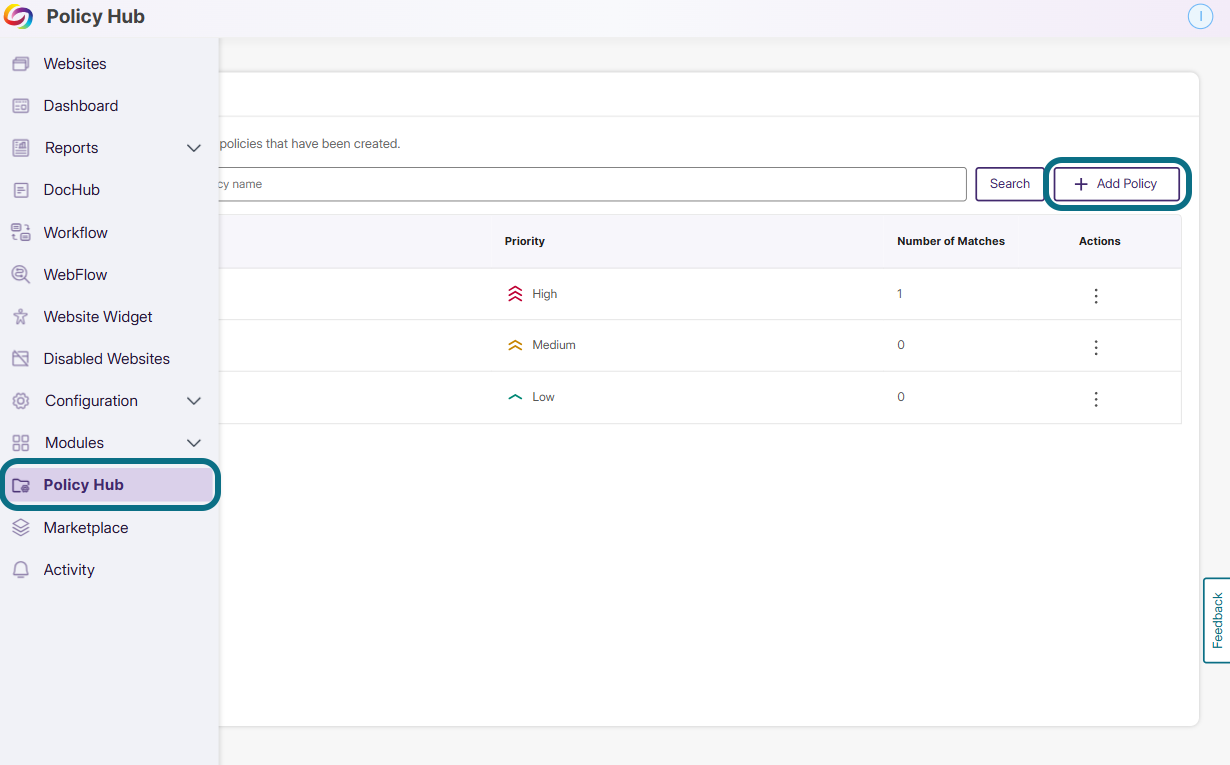The width and height of the screenshot is (1230, 765).
Task: Open the Dashboard icon in sidebar
Action: [20, 106]
